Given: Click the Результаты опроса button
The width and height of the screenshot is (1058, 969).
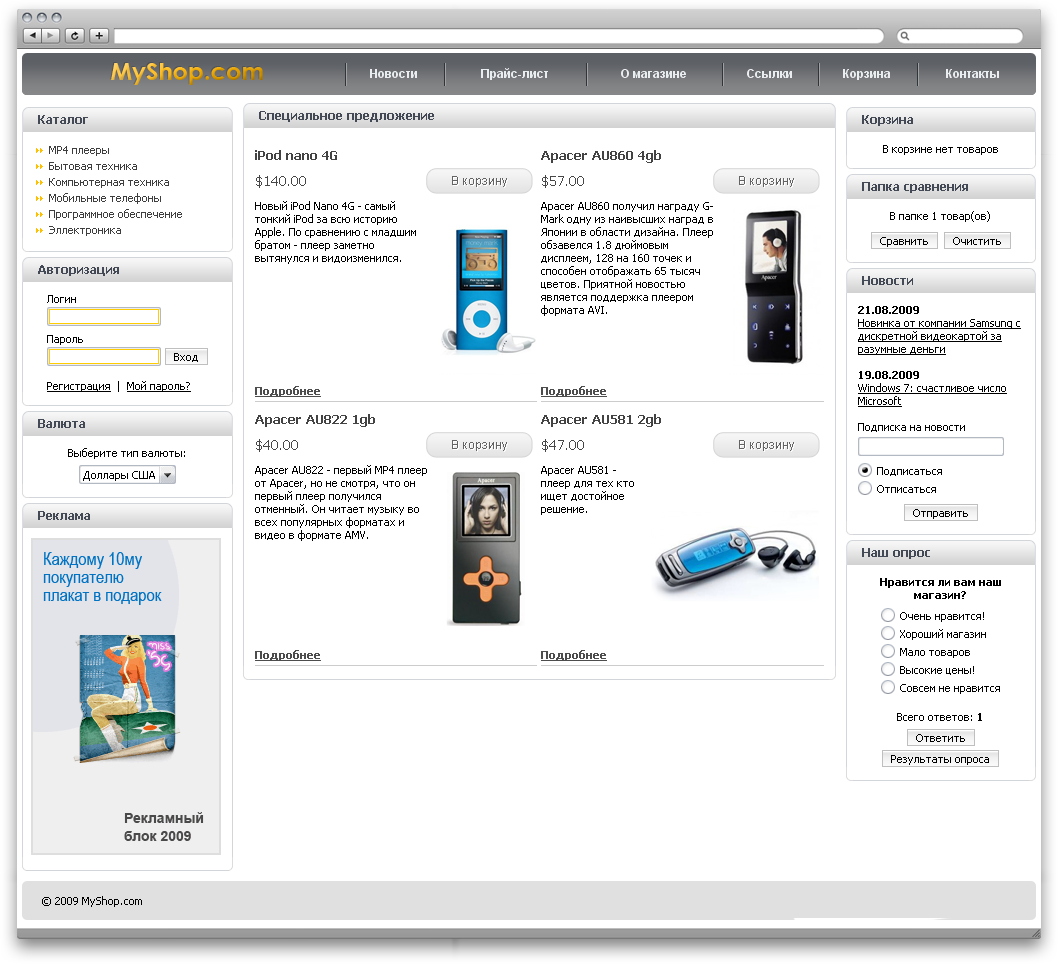Looking at the screenshot, I should click(x=940, y=758).
